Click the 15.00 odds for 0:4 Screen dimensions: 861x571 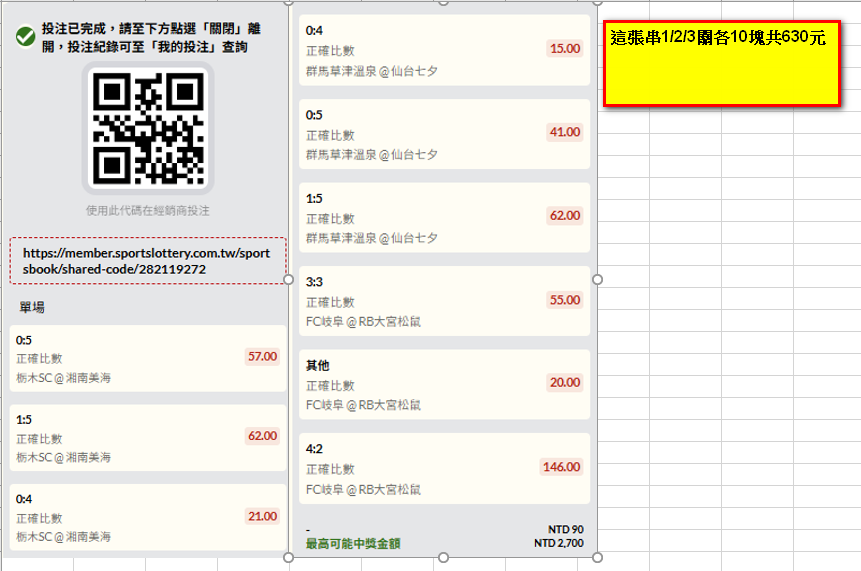pos(565,48)
